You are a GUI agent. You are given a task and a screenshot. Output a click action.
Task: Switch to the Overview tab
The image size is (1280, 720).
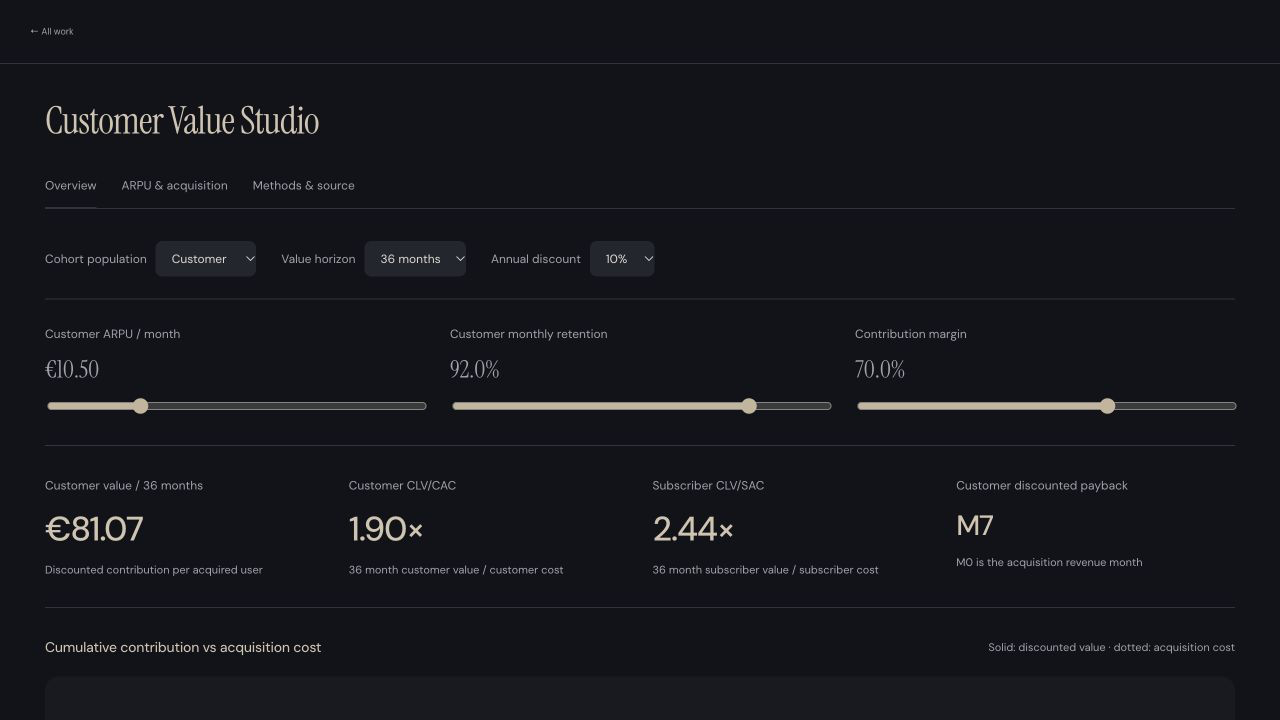71,185
